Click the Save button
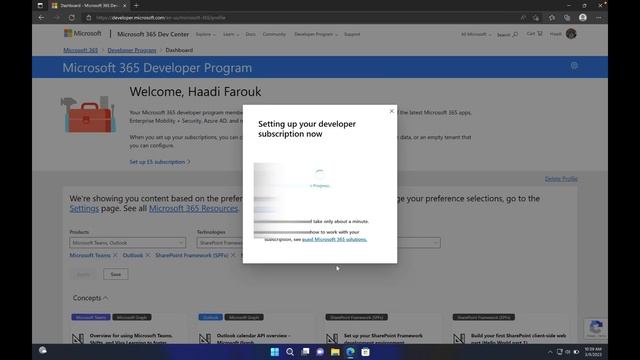 coord(116,274)
